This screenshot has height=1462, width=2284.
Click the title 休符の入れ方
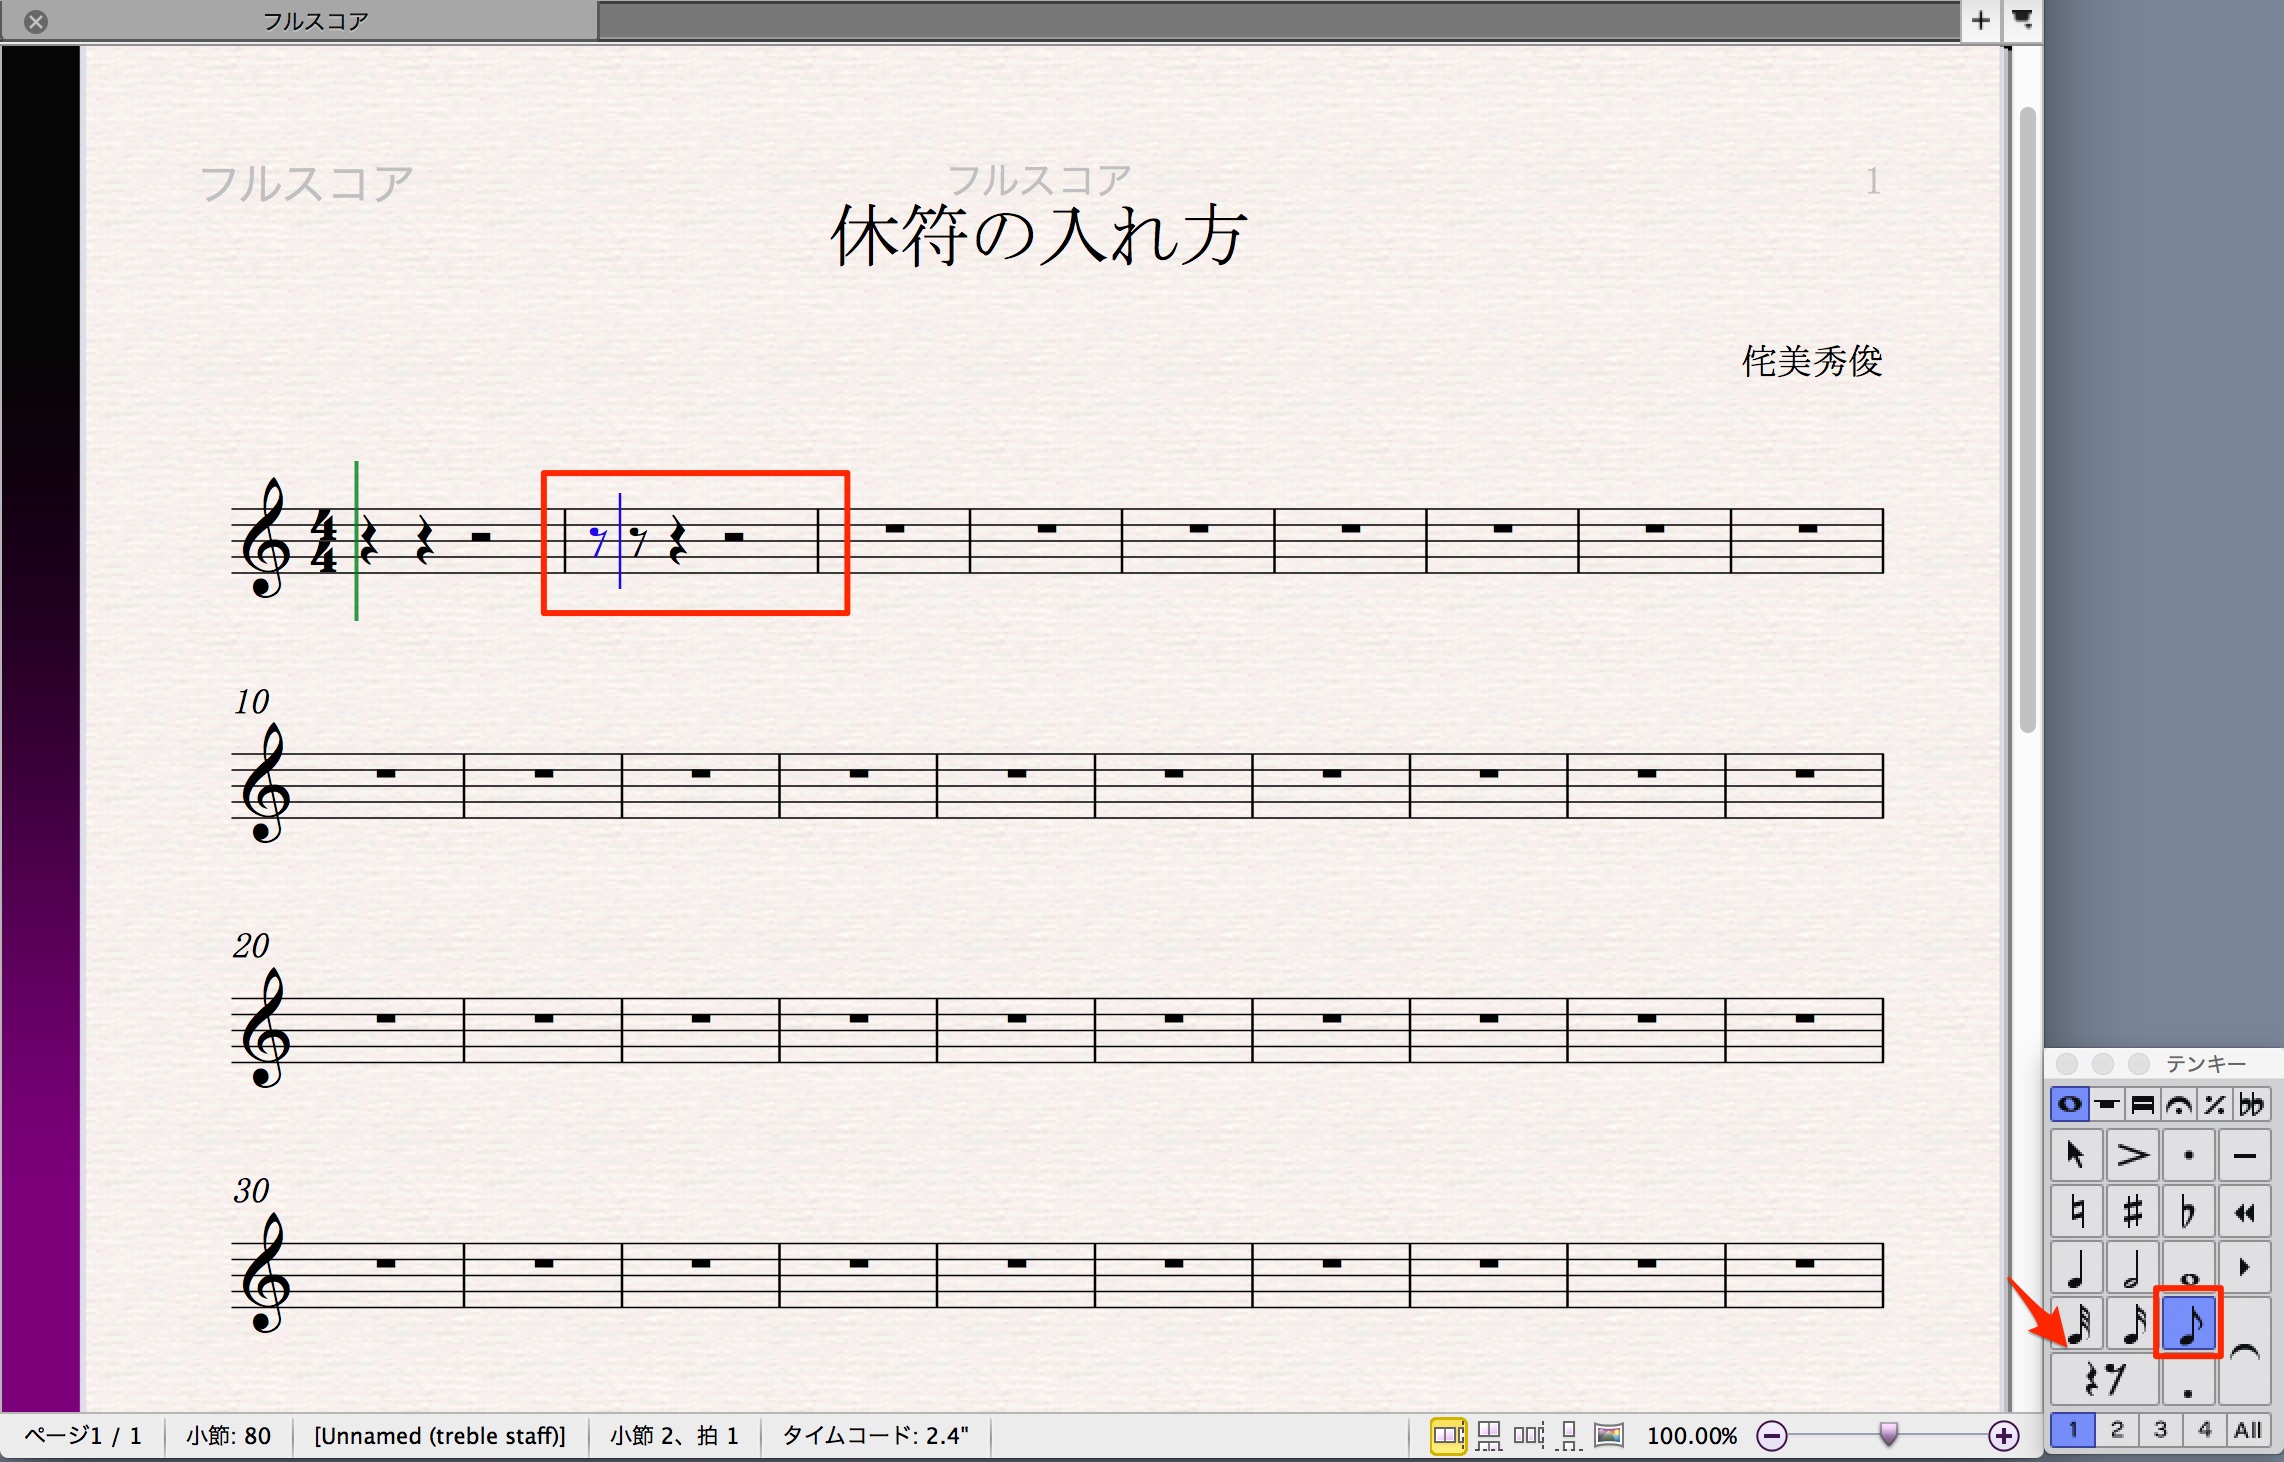[x=1039, y=235]
